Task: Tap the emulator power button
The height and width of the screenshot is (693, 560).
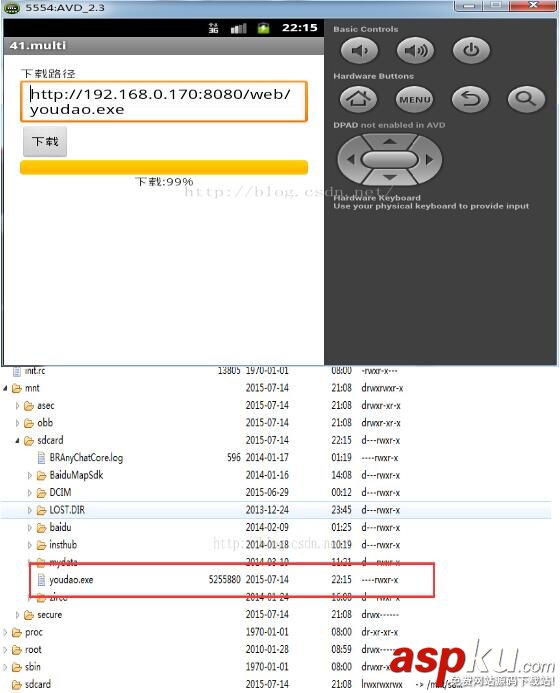Action: [471, 50]
